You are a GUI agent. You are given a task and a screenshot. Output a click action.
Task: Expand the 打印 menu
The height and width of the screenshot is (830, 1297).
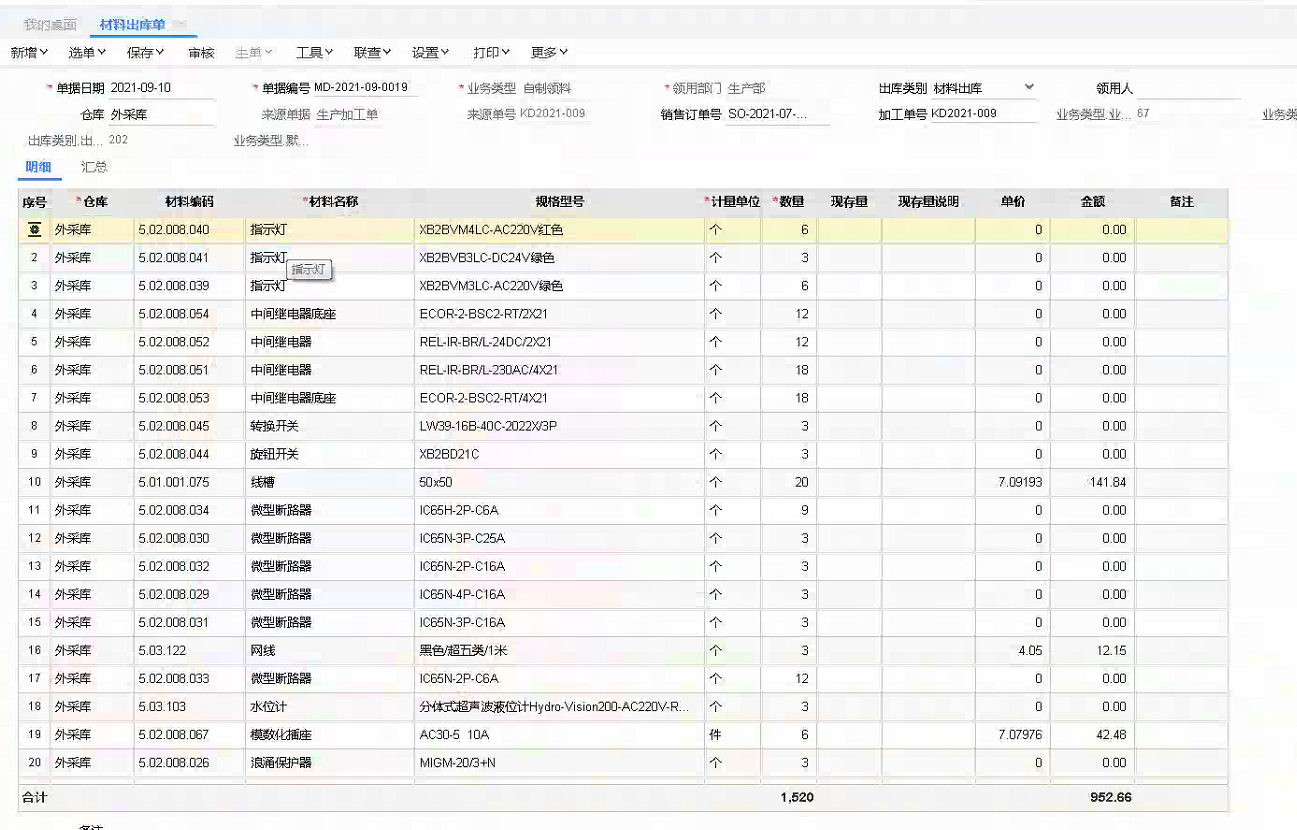(x=492, y=53)
